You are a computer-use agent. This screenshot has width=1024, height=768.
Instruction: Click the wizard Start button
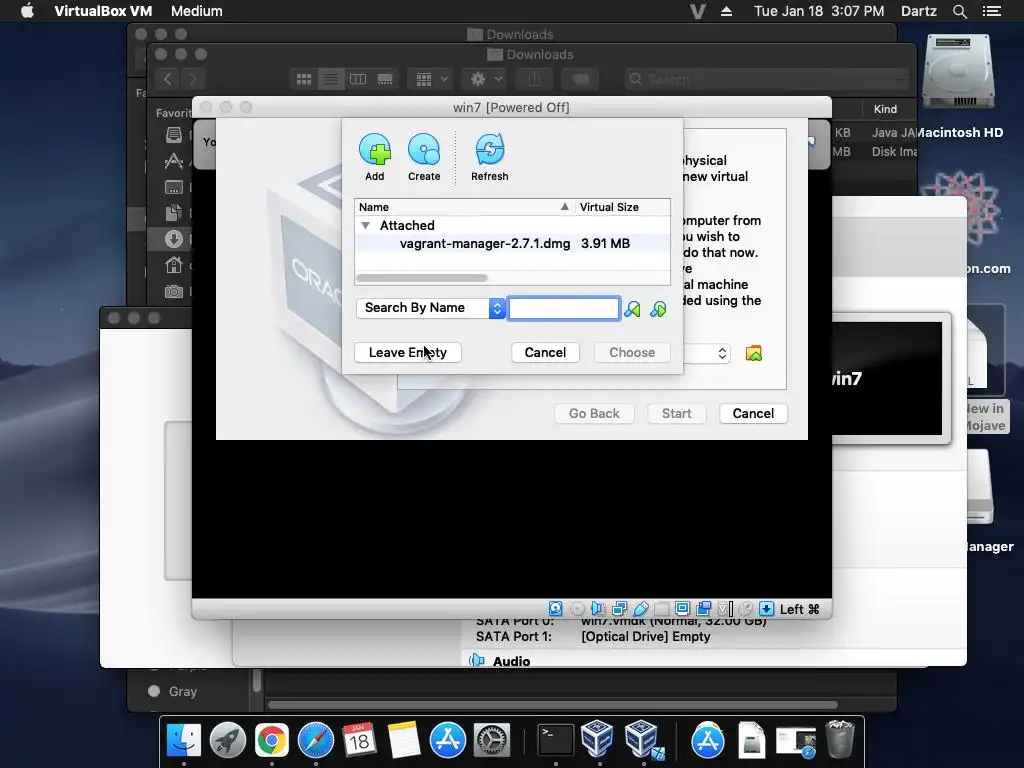(677, 413)
